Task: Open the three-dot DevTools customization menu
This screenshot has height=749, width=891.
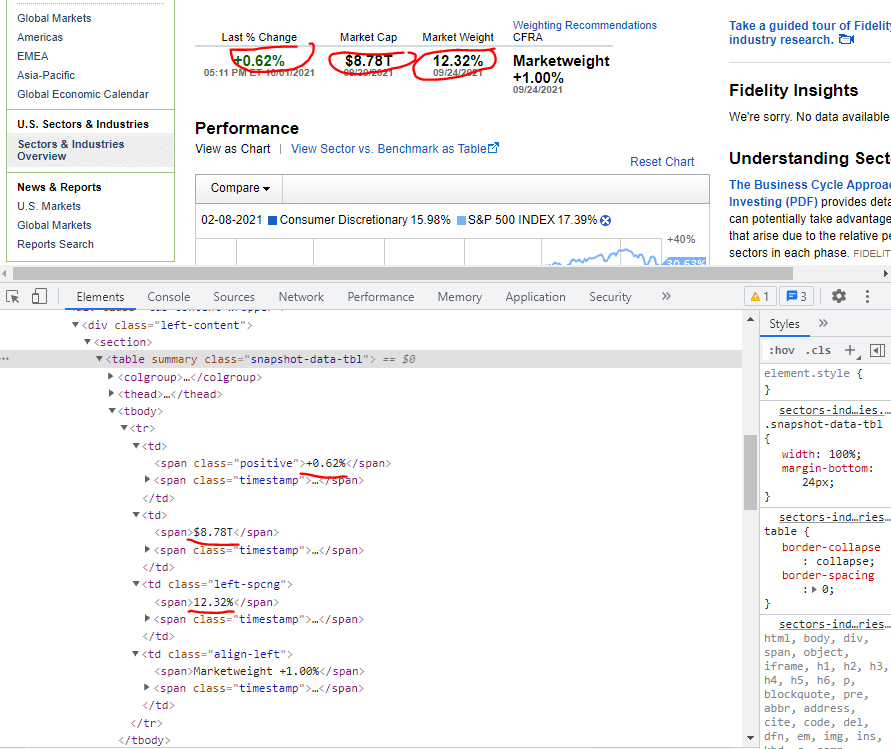Action: 868,296
